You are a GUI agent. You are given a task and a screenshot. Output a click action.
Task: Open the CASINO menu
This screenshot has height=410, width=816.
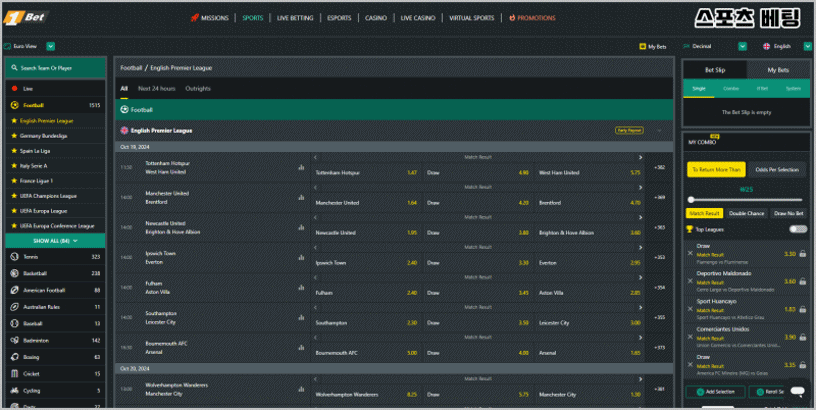click(x=376, y=18)
